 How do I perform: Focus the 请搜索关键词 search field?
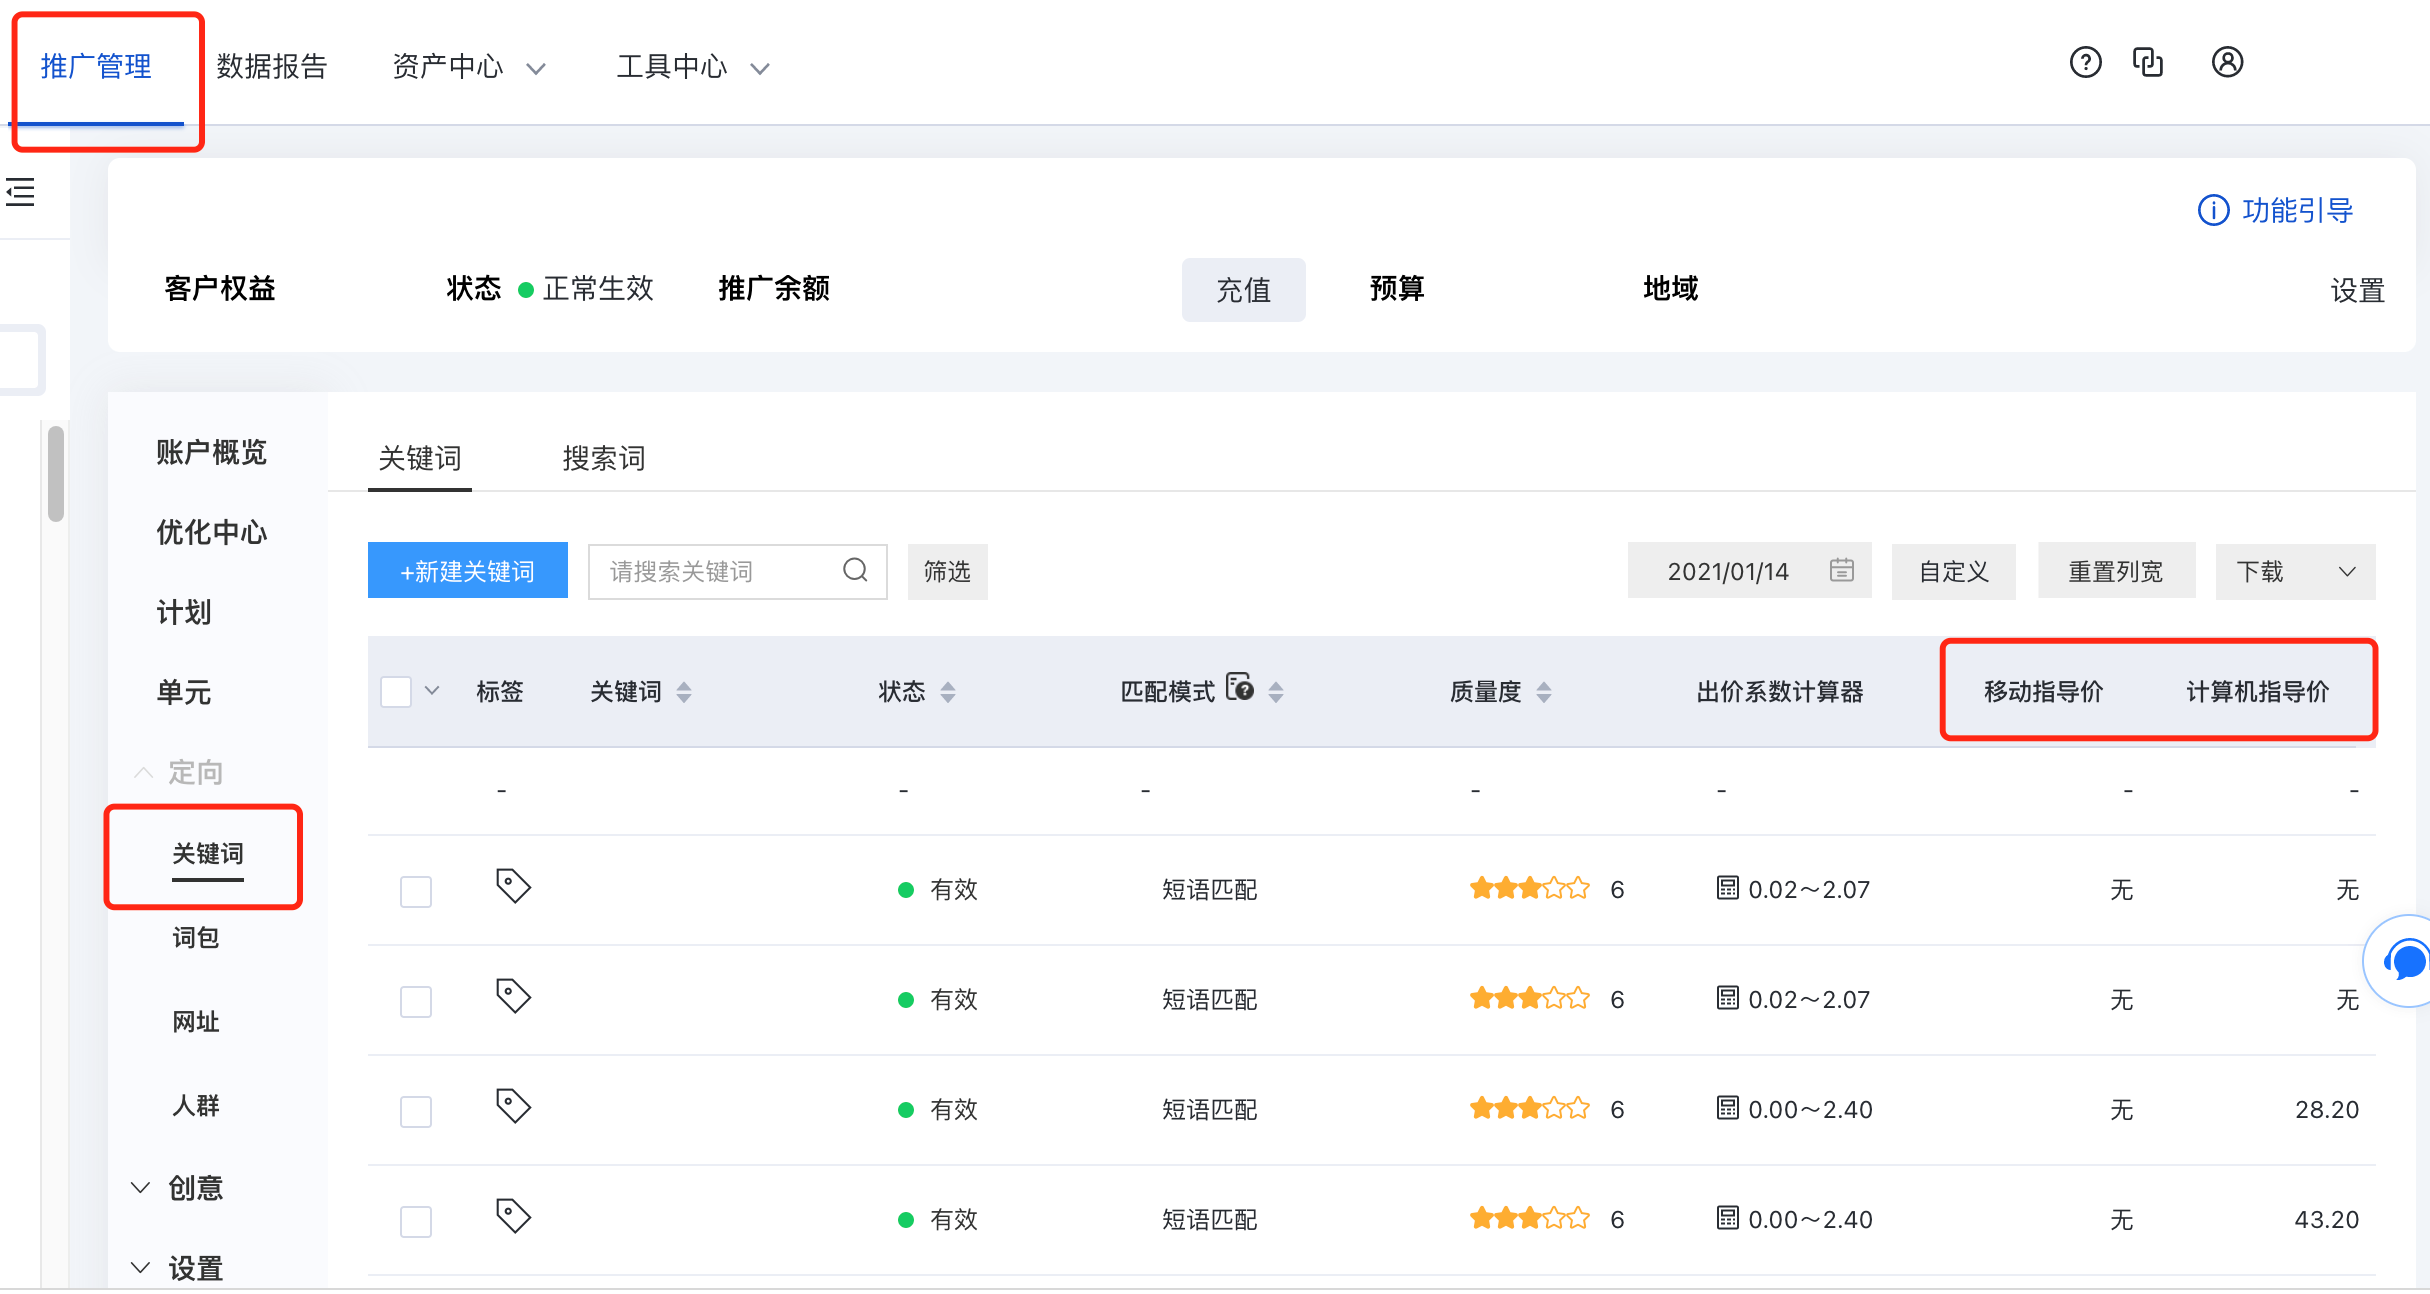pyautogui.click(x=738, y=571)
